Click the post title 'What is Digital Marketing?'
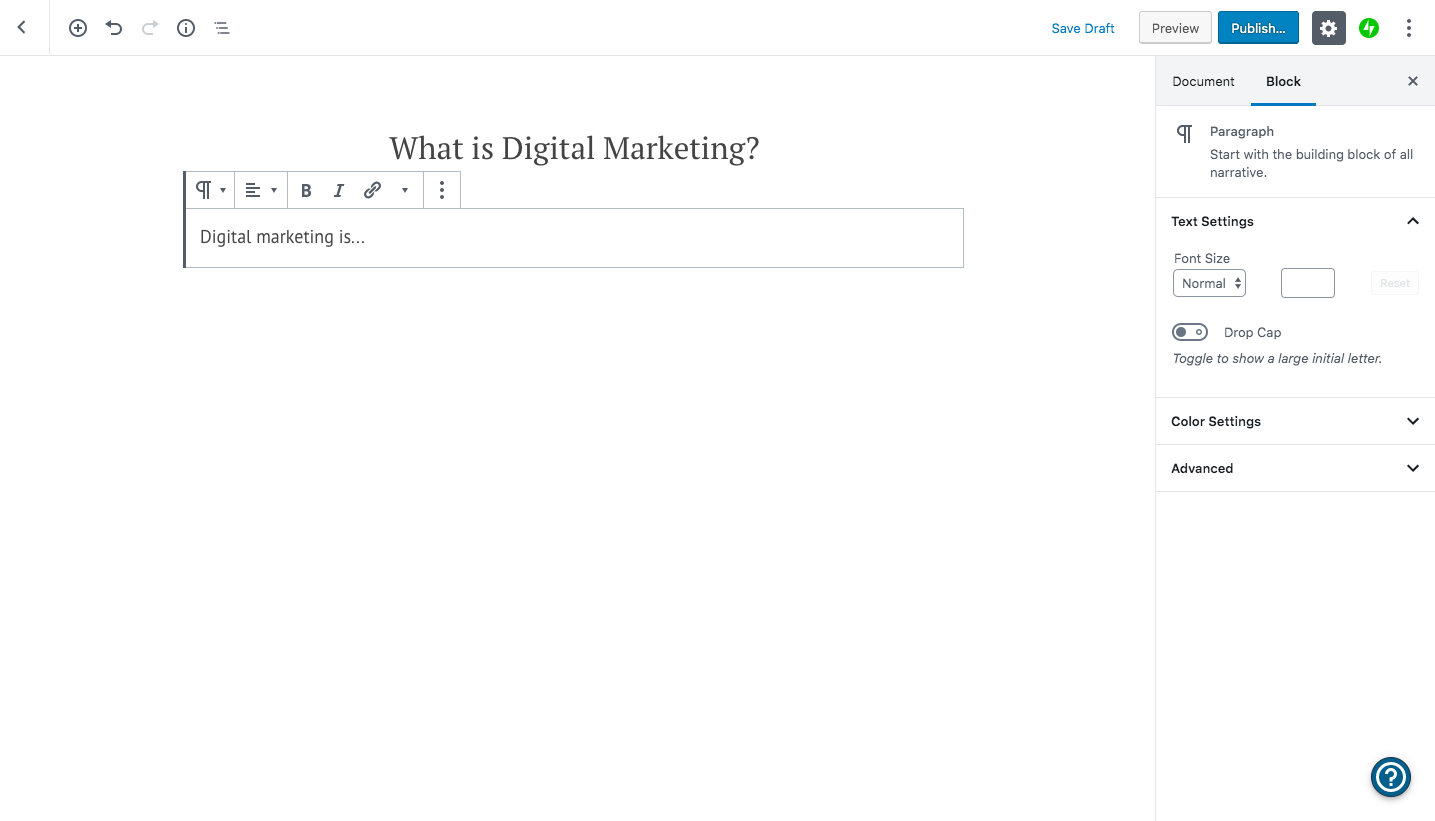 pyautogui.click(x=574, y=148)
